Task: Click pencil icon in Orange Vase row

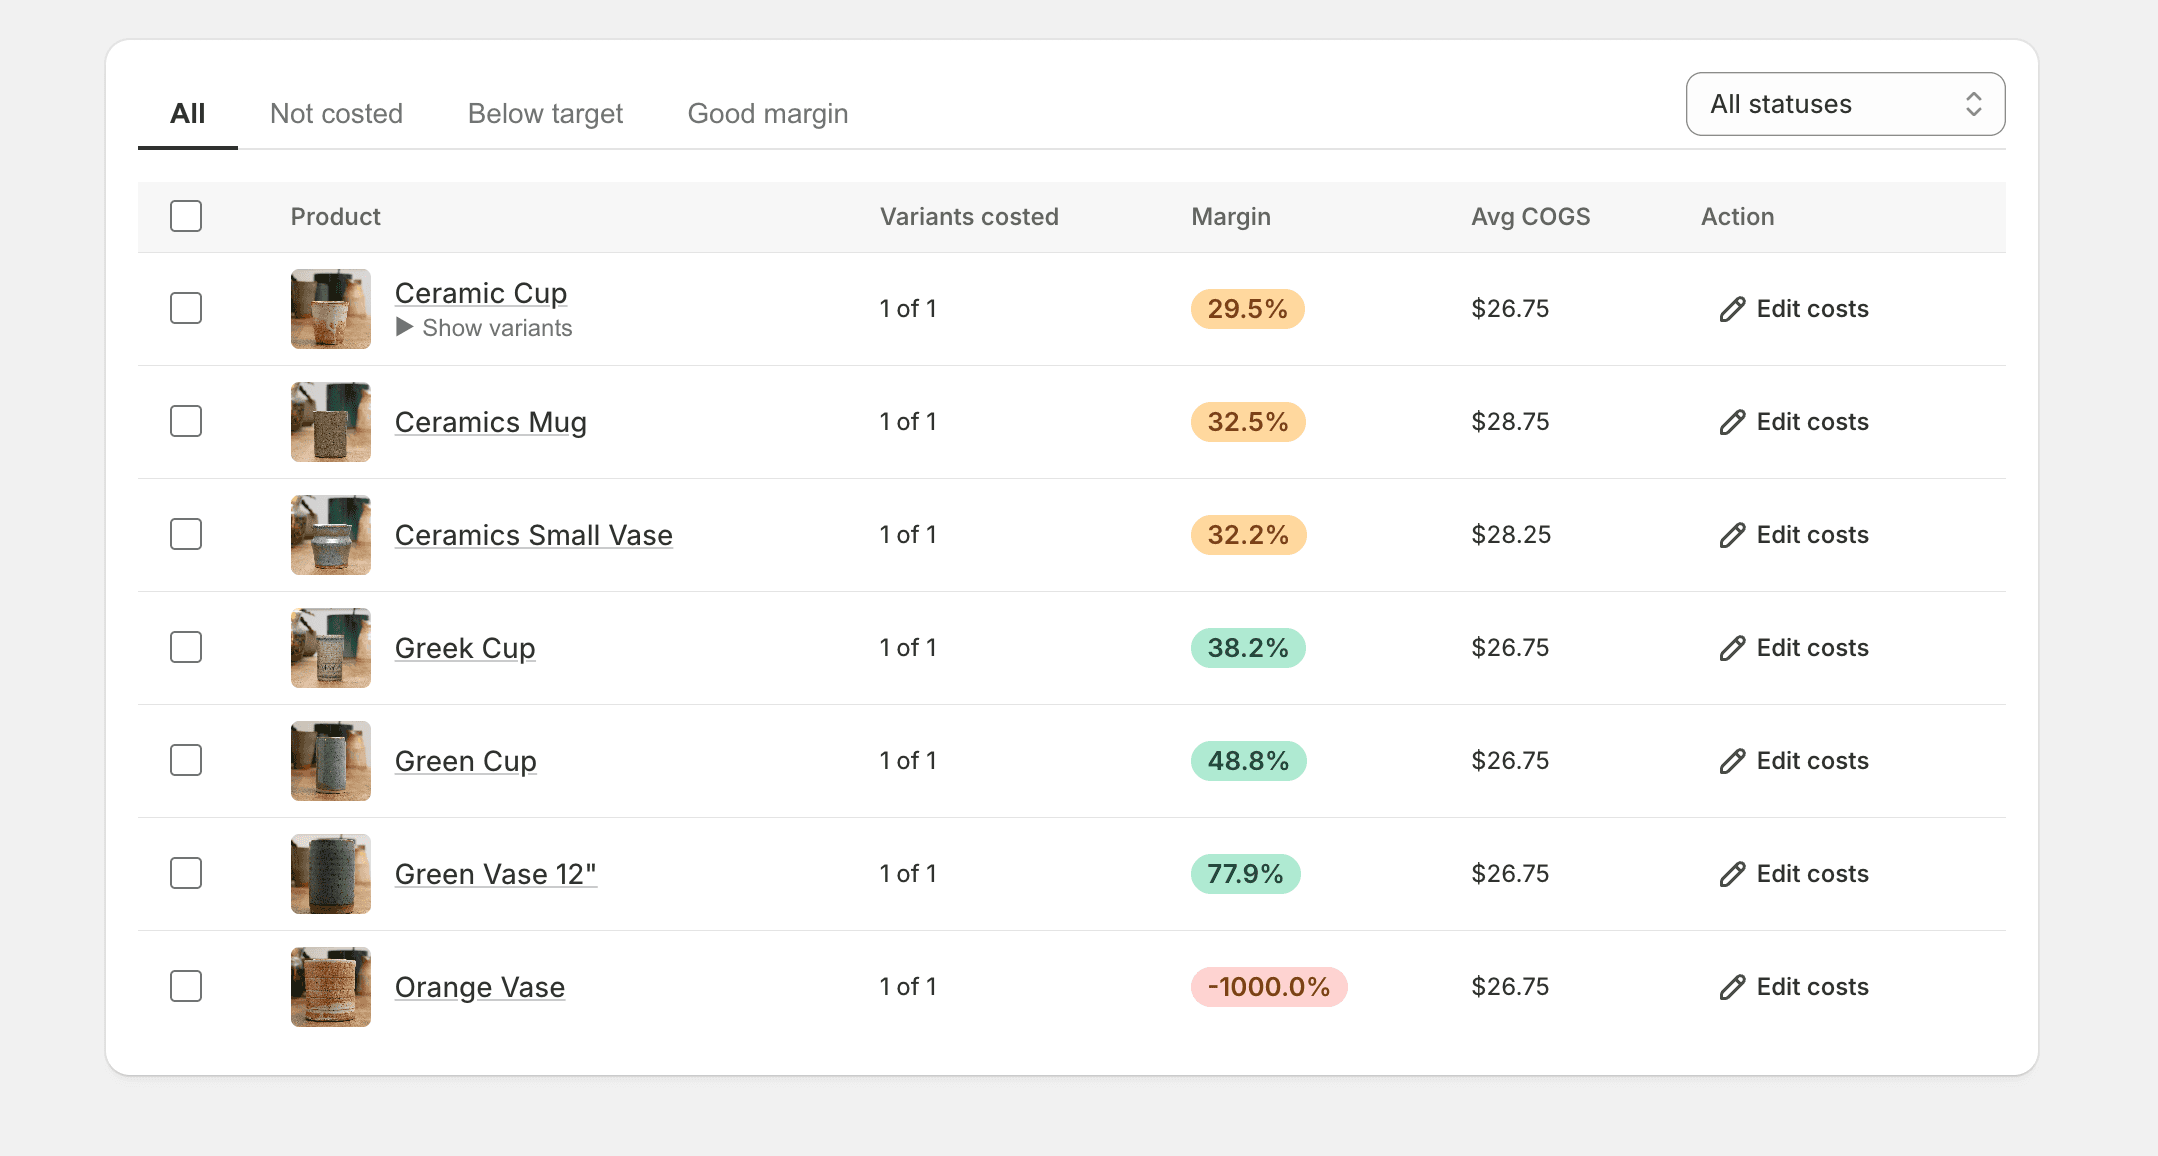Action: [x=1732, y=987]
